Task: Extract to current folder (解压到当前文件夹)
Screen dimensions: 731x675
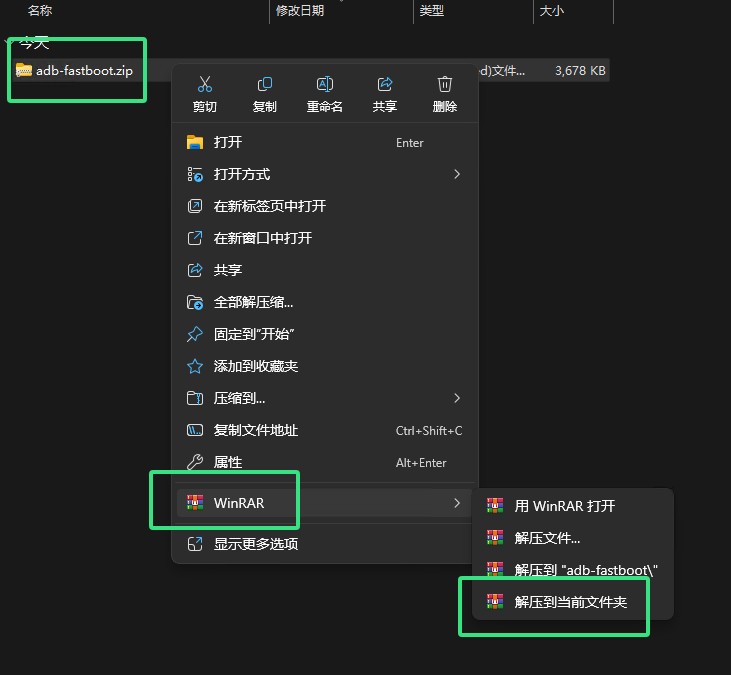Action: tap(571, 601)
